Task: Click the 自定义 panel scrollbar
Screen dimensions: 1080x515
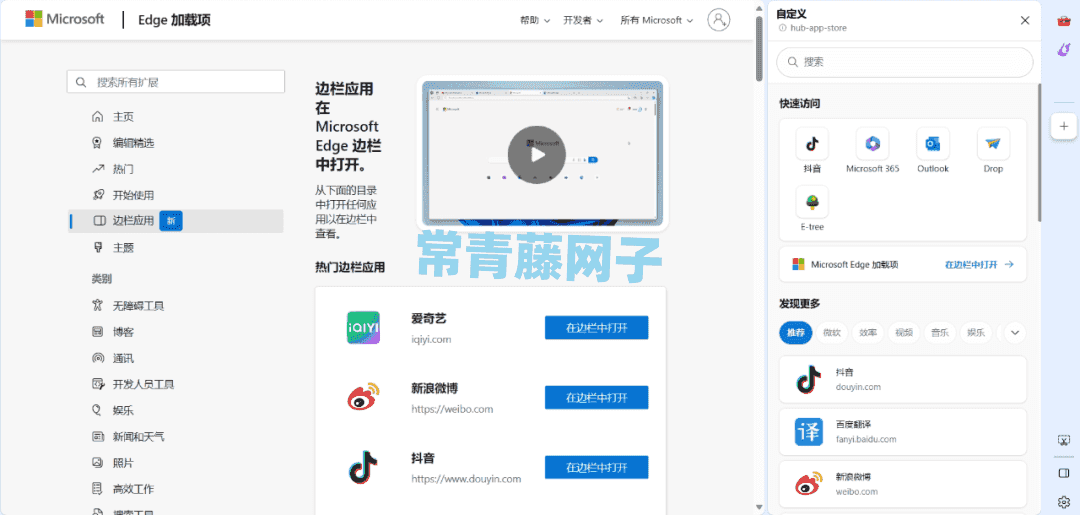Action: pos(1039,151)
